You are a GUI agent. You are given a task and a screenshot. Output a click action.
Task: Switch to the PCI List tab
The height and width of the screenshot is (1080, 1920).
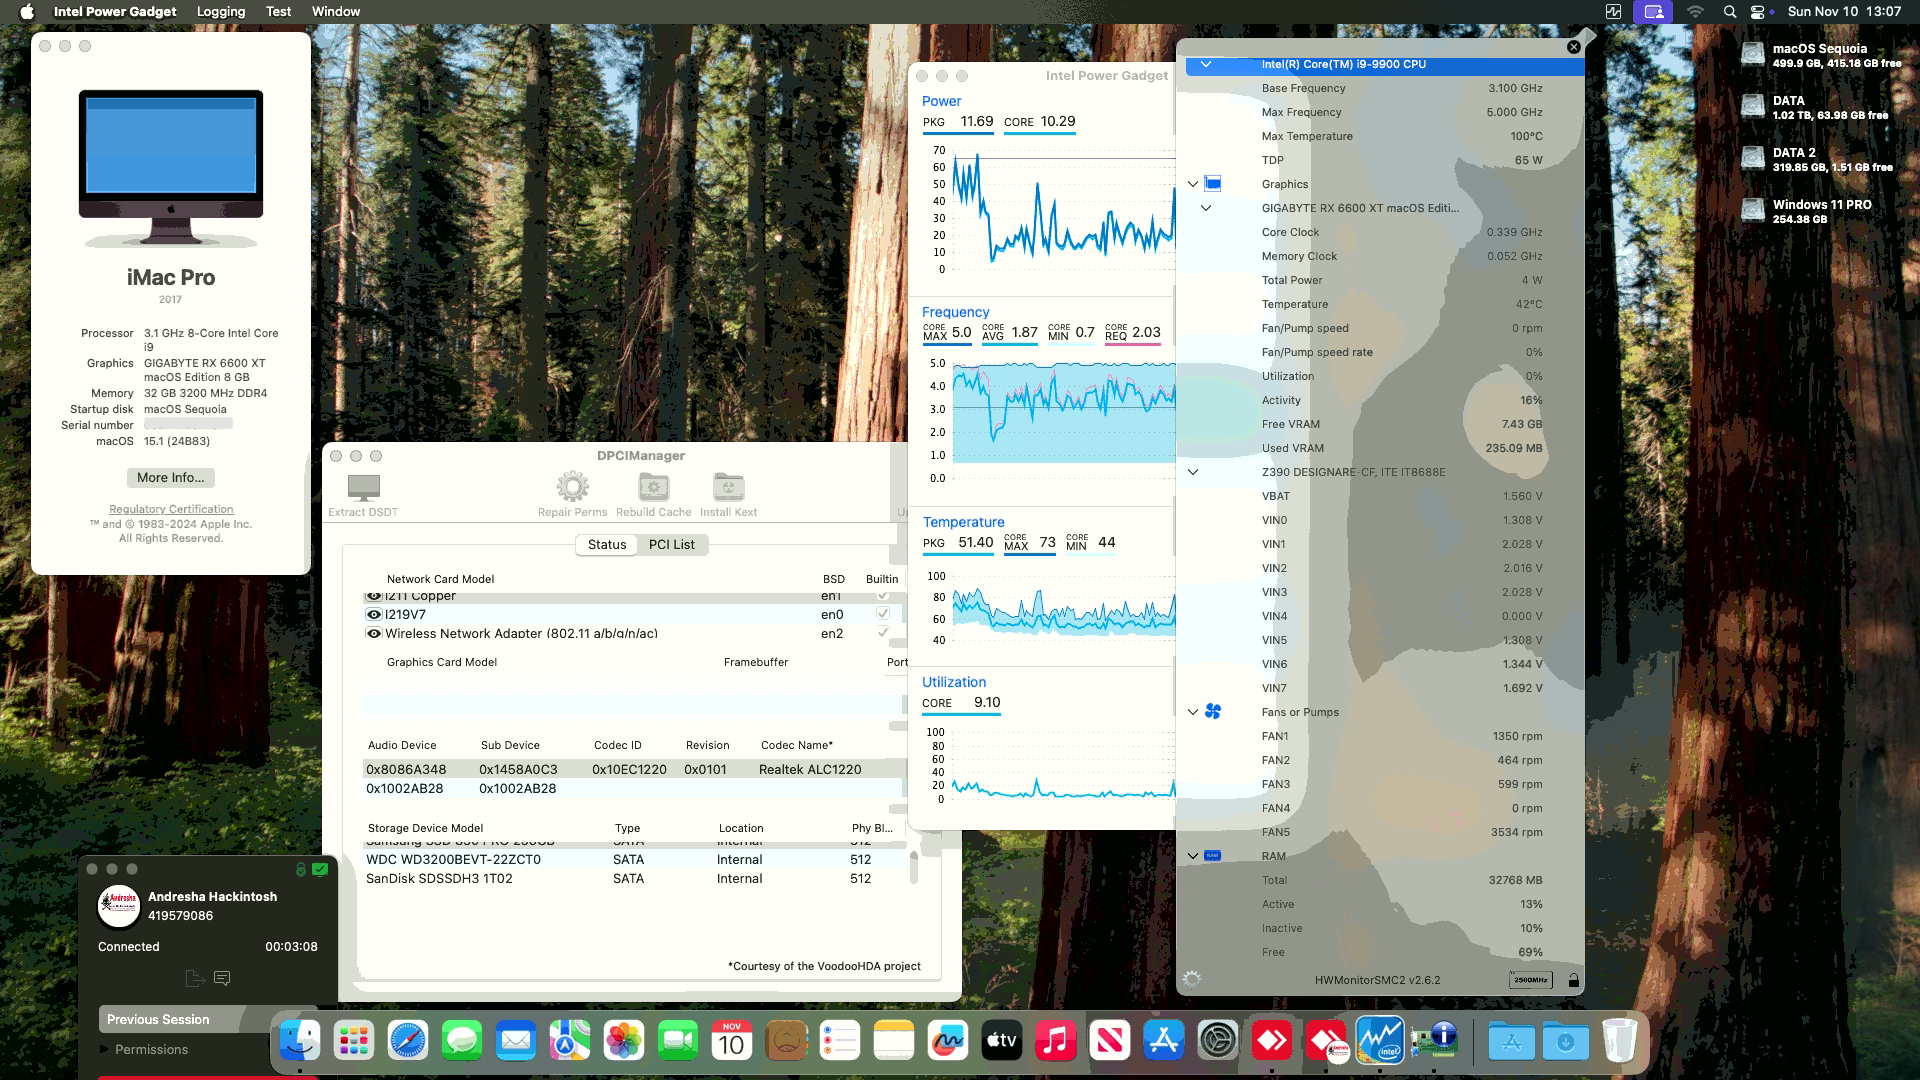coord(671,544)
